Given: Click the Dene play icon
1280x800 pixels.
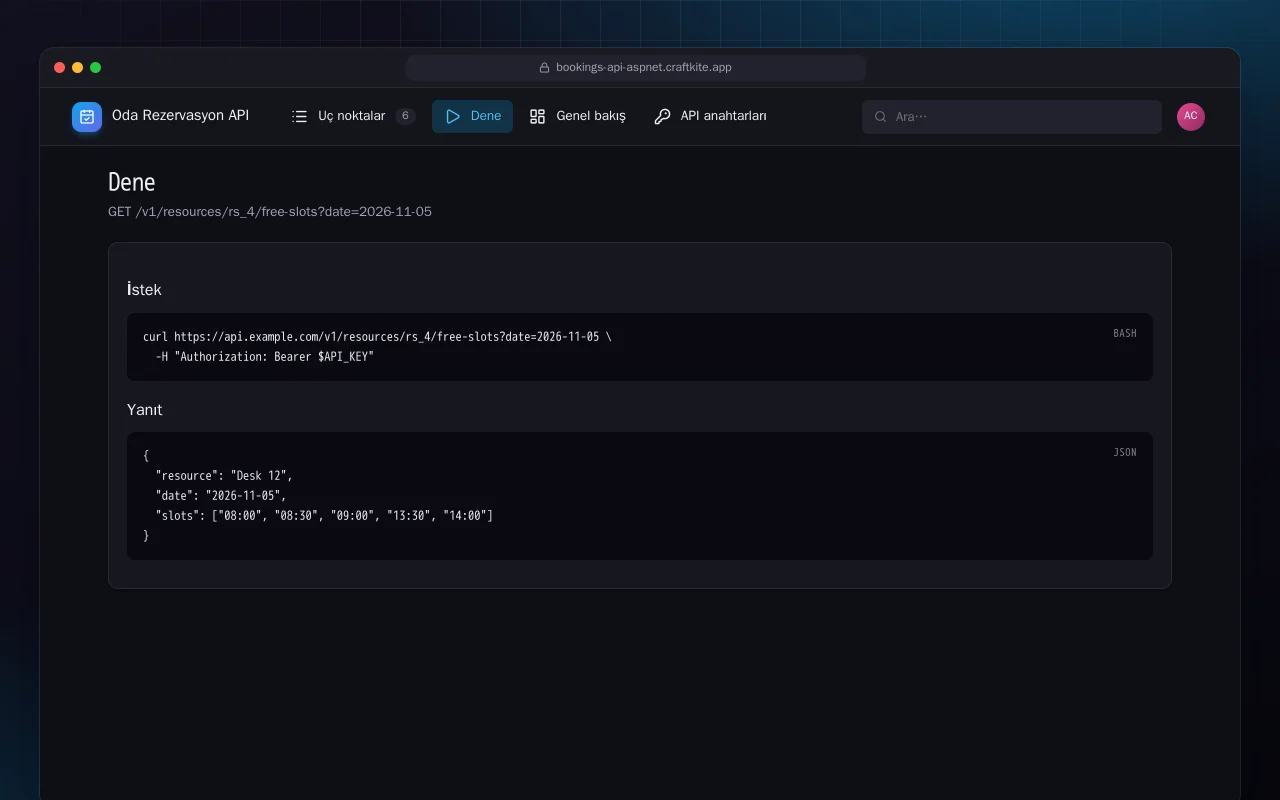Looking at the screenshot, I should [453, 116].
